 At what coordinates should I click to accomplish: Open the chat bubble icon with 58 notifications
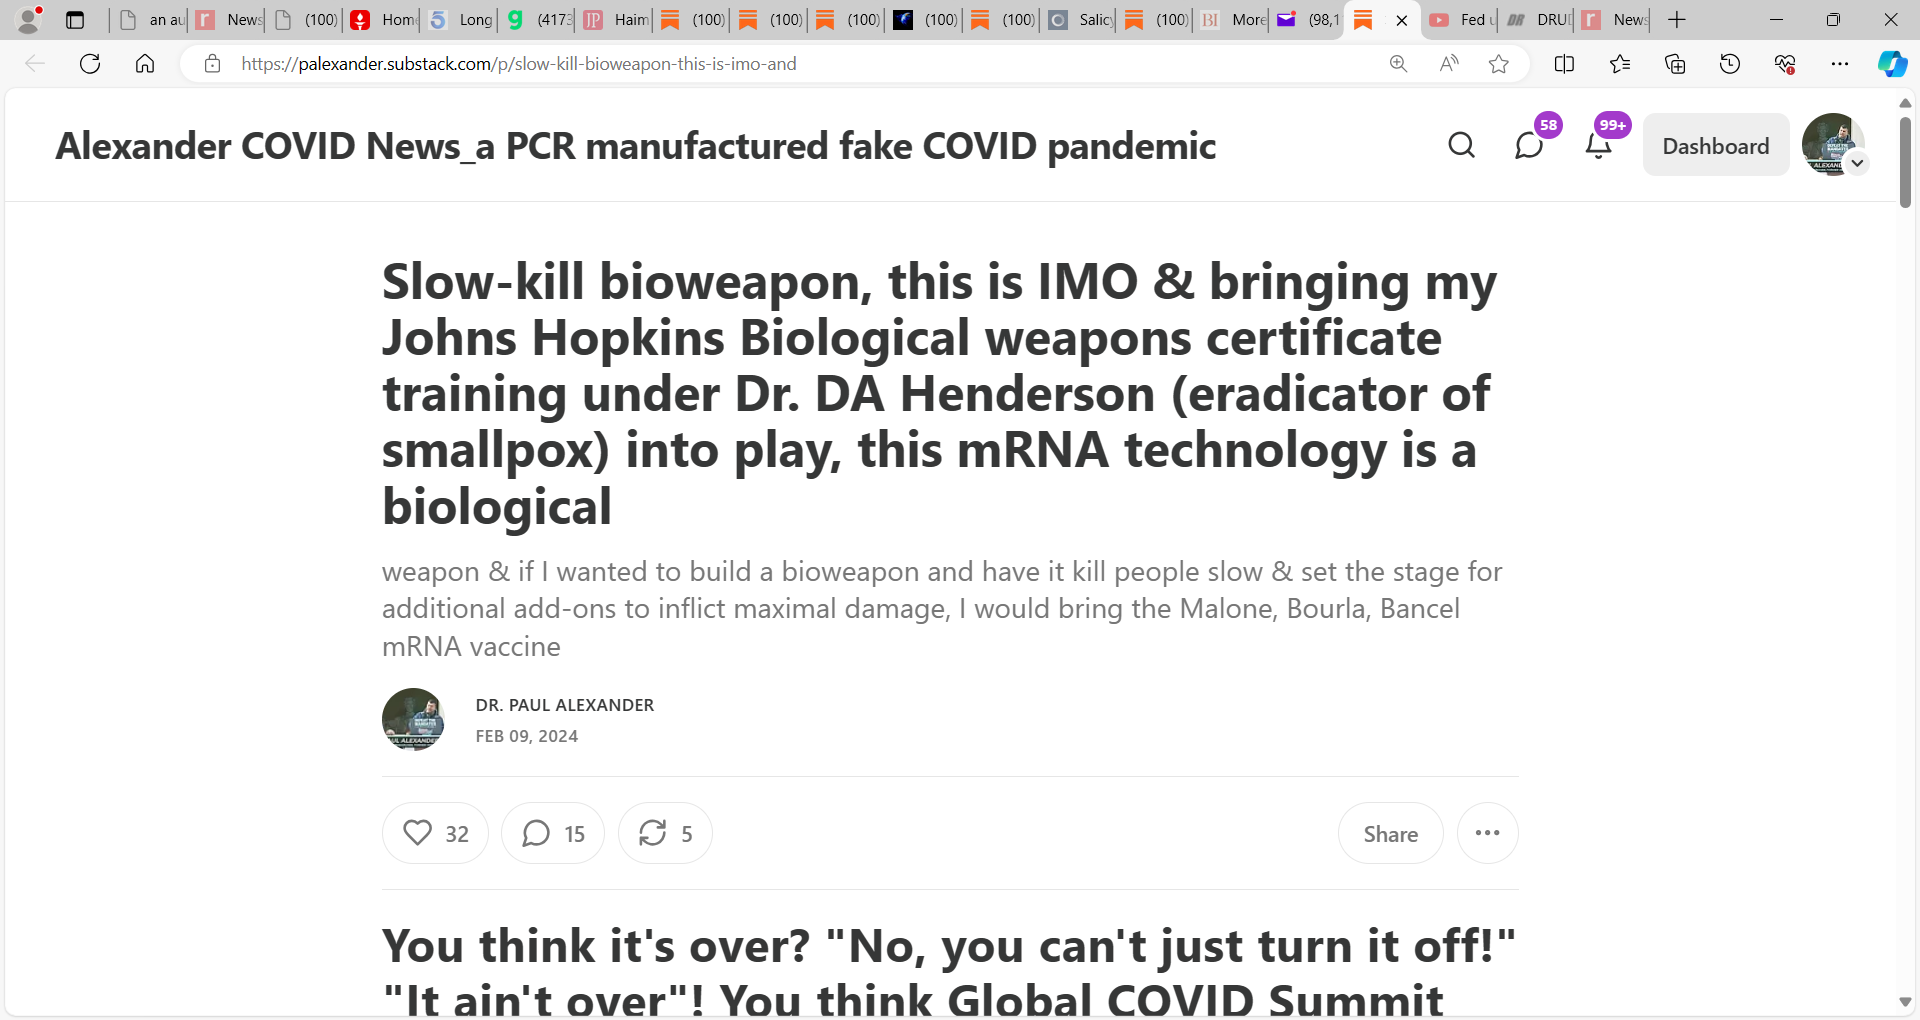coord(1529,145)
